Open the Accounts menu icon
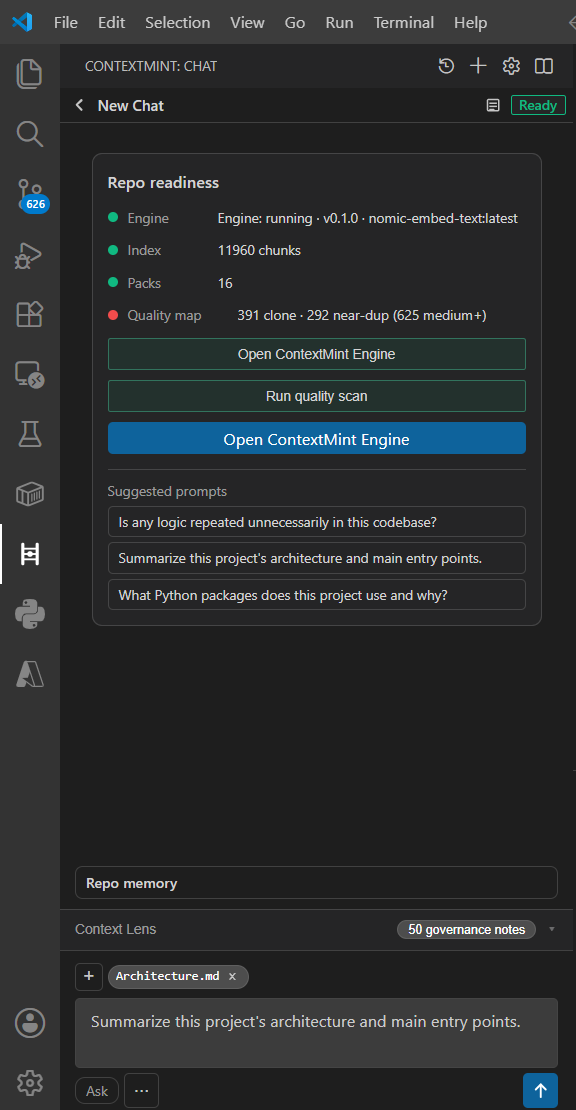The height and width of the screenshot is (1110, 576). [x=30, y=1023]
